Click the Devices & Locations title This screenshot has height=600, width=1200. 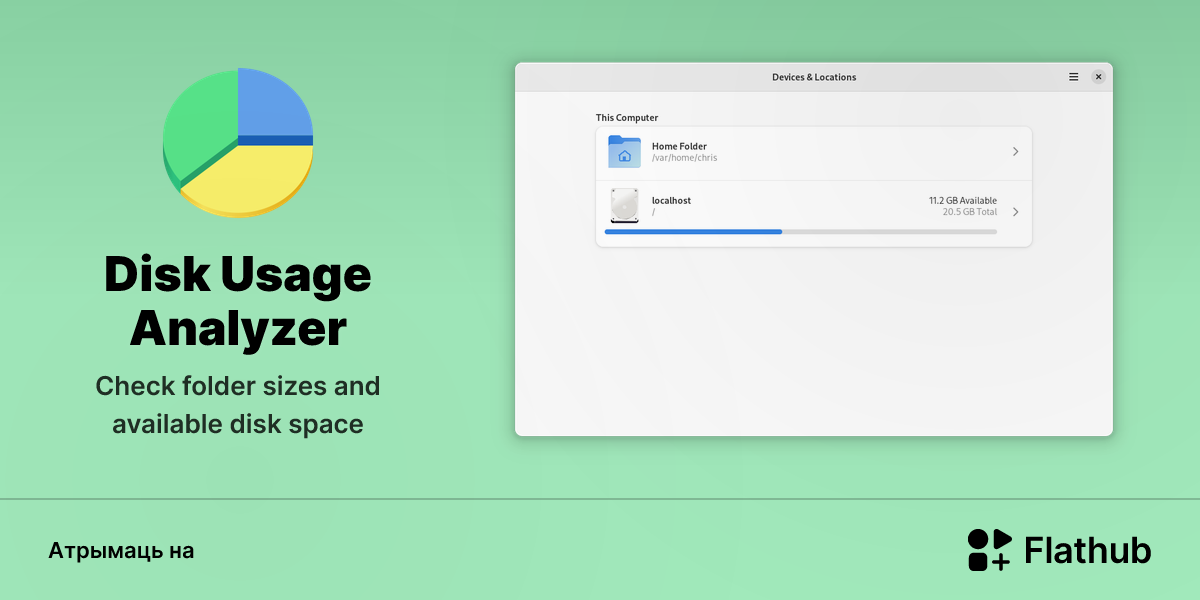tap(814, 77)
